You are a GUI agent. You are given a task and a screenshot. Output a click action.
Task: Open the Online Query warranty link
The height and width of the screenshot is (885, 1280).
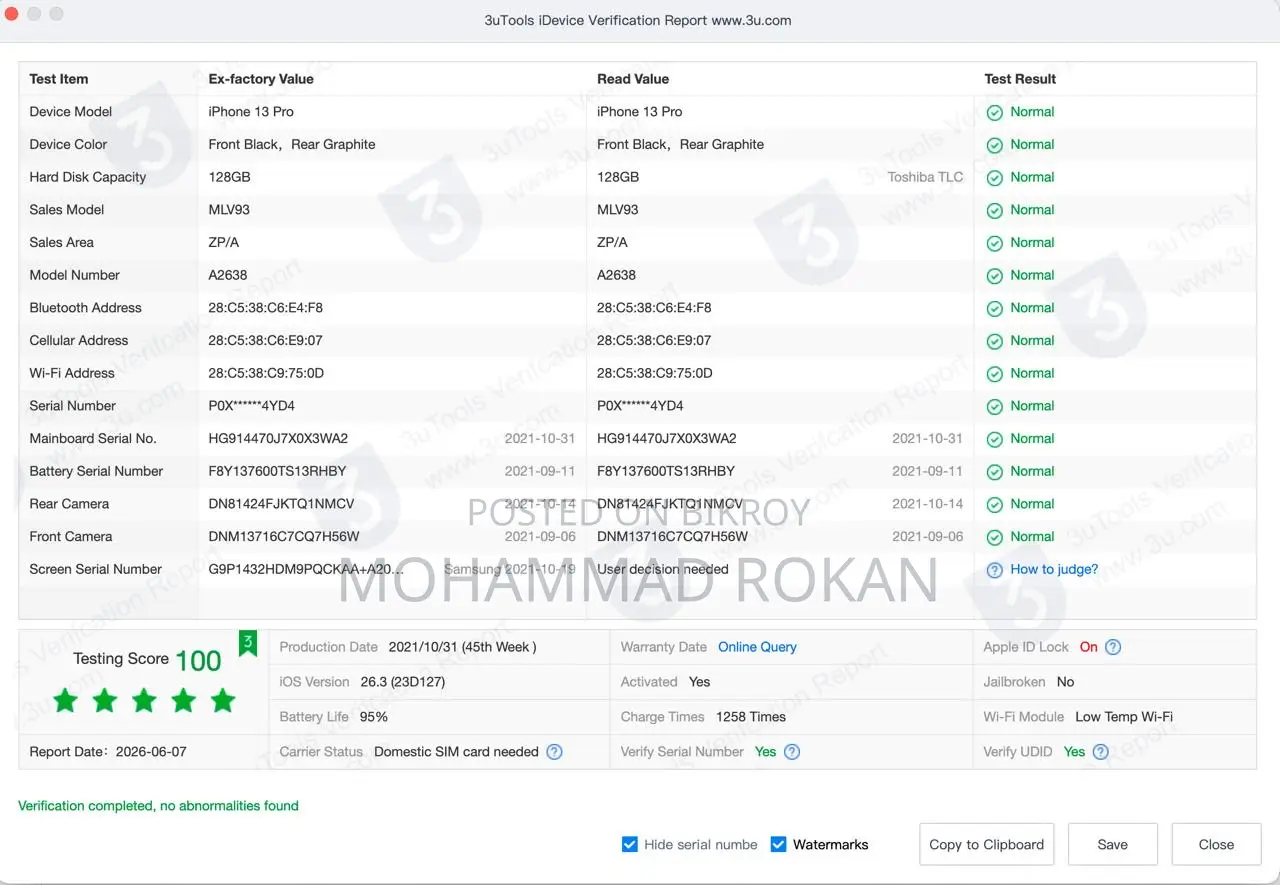[x=757, y=647]
